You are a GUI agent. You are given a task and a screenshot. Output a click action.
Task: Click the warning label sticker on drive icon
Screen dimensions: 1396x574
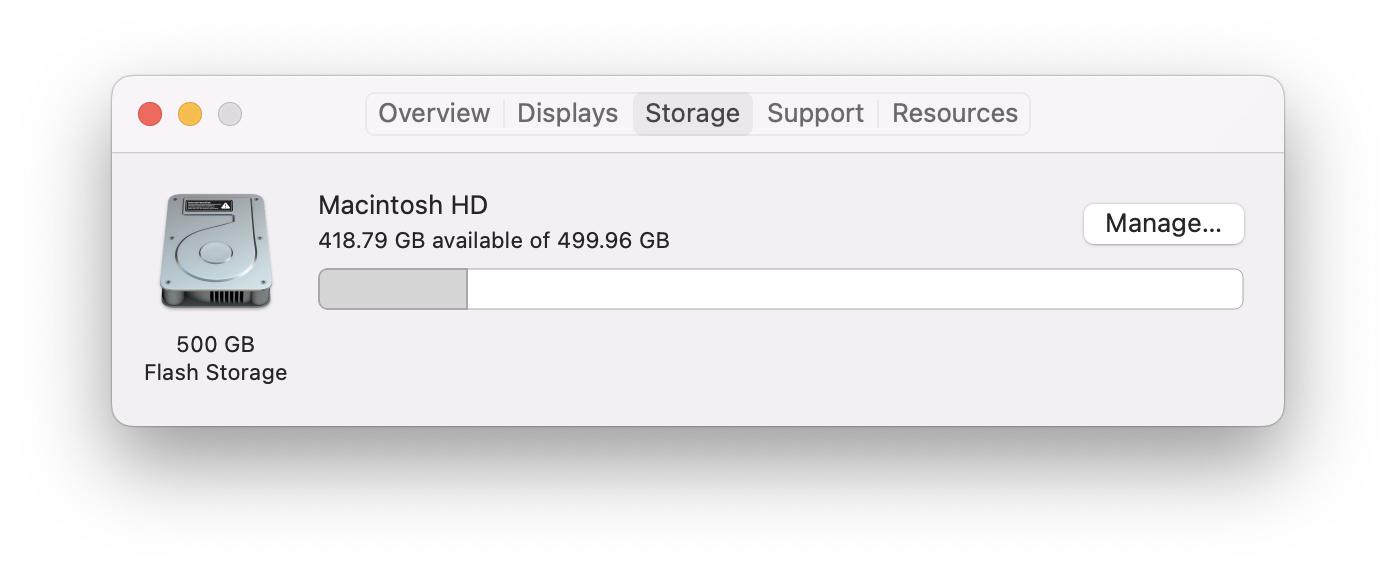click(209, 206)
